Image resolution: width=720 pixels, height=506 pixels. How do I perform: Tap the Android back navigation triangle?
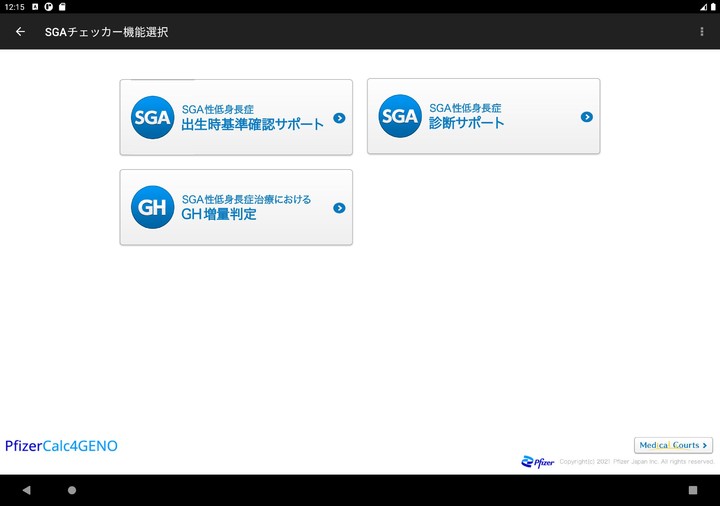(x=26, y=490)
